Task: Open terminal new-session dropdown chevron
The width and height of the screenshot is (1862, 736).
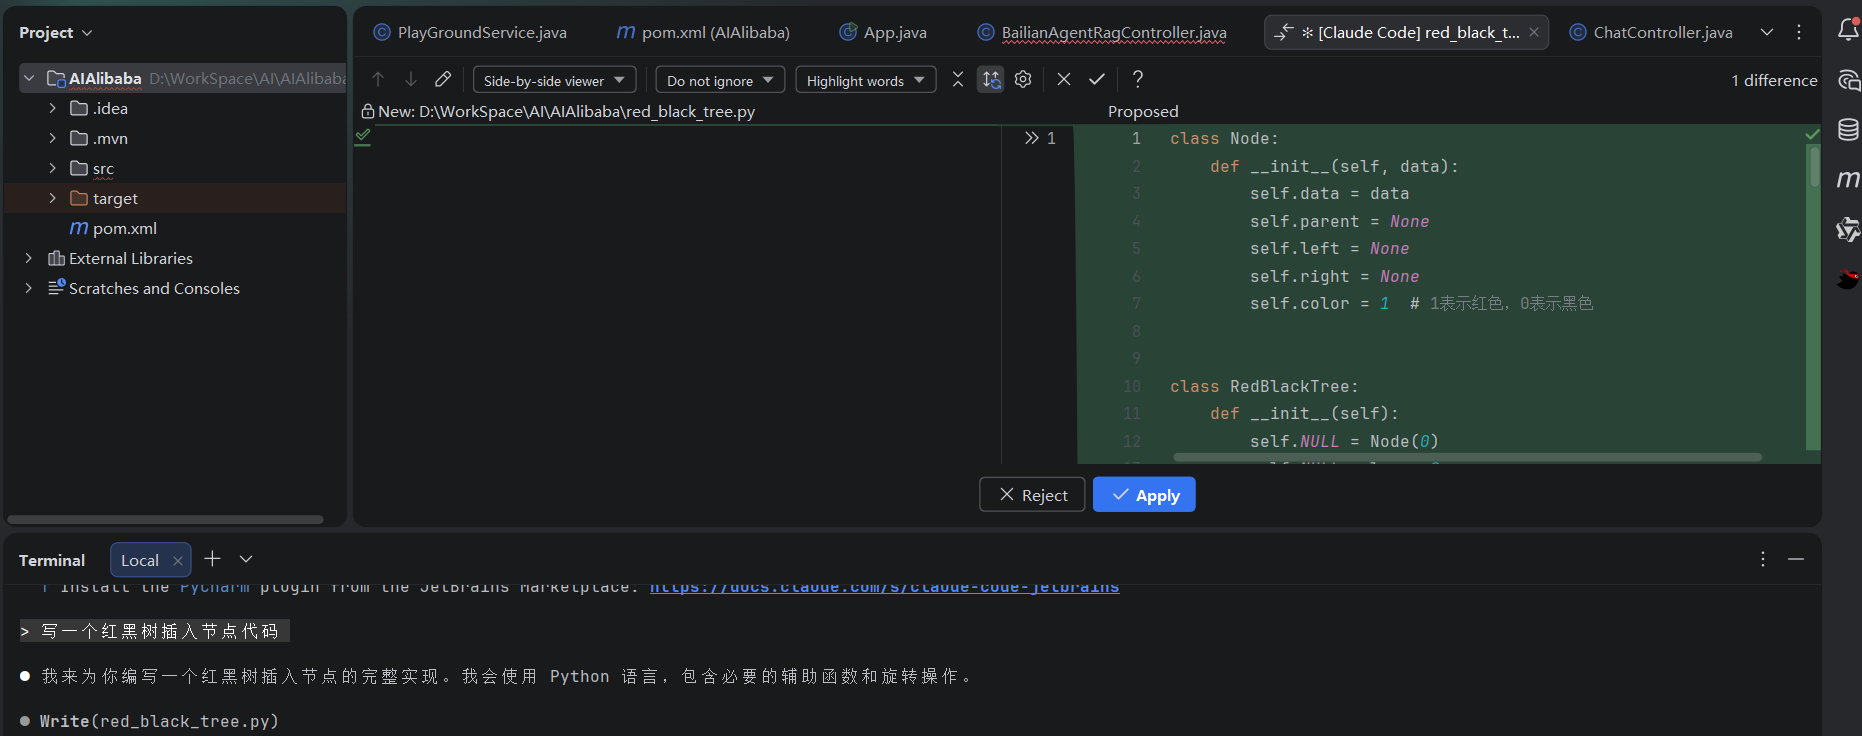Action: pyautogui.click(x=246, y=559)
